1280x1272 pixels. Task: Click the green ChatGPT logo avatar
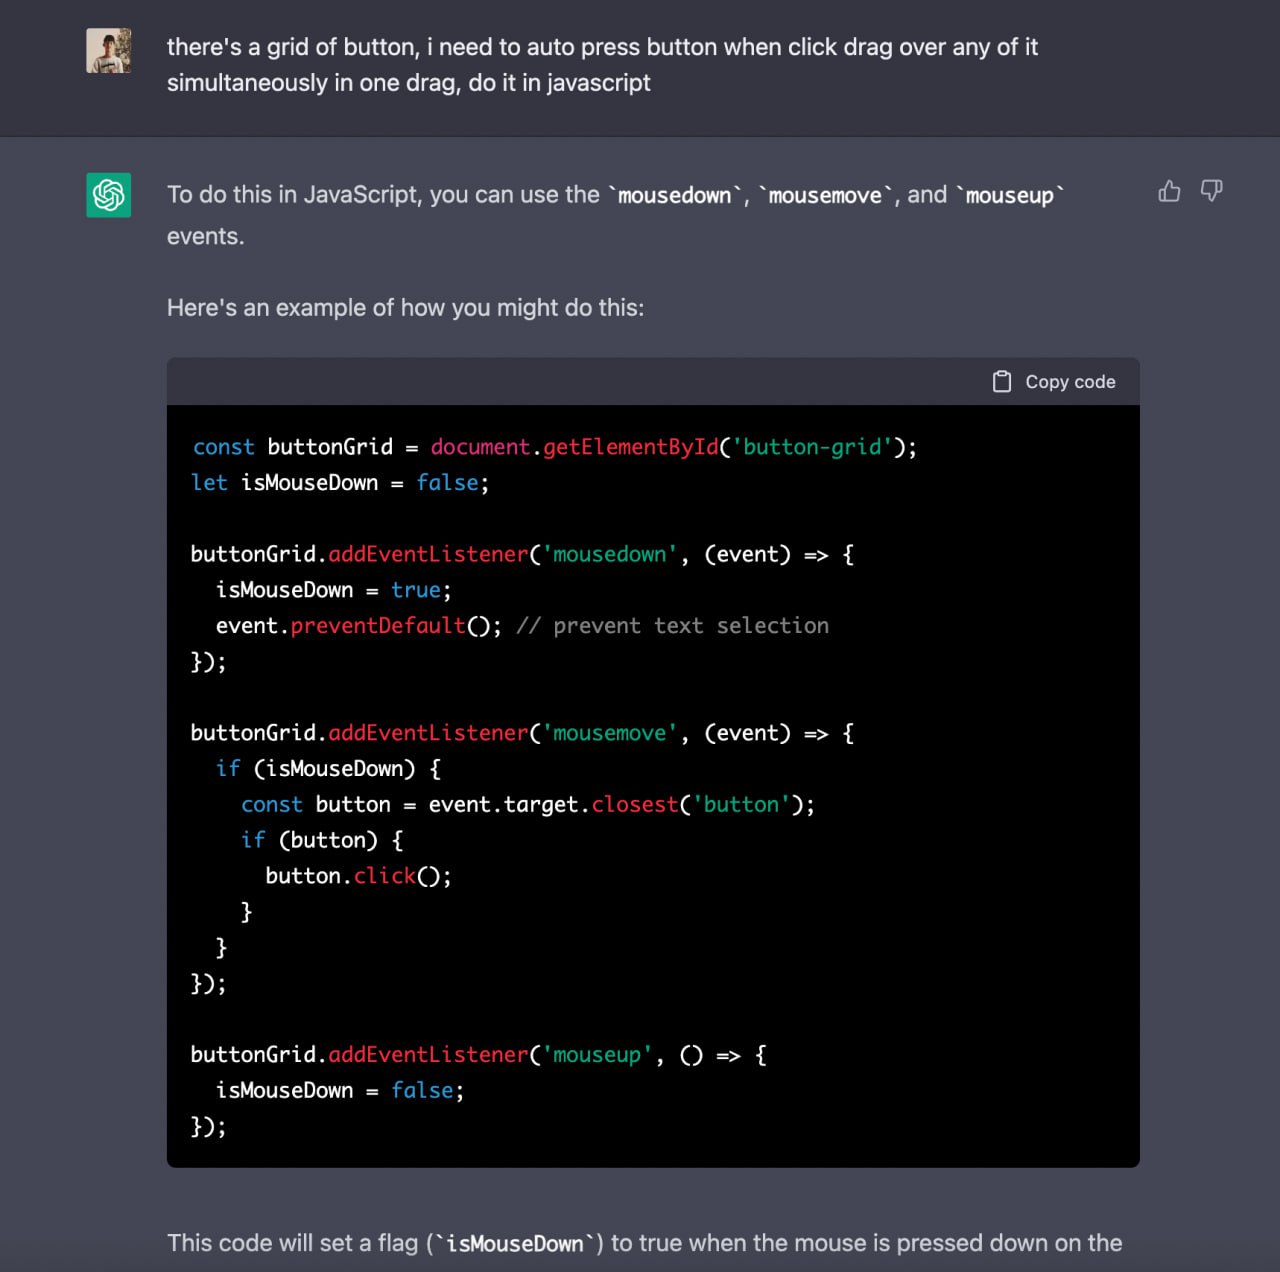click(x=108, y=194)
